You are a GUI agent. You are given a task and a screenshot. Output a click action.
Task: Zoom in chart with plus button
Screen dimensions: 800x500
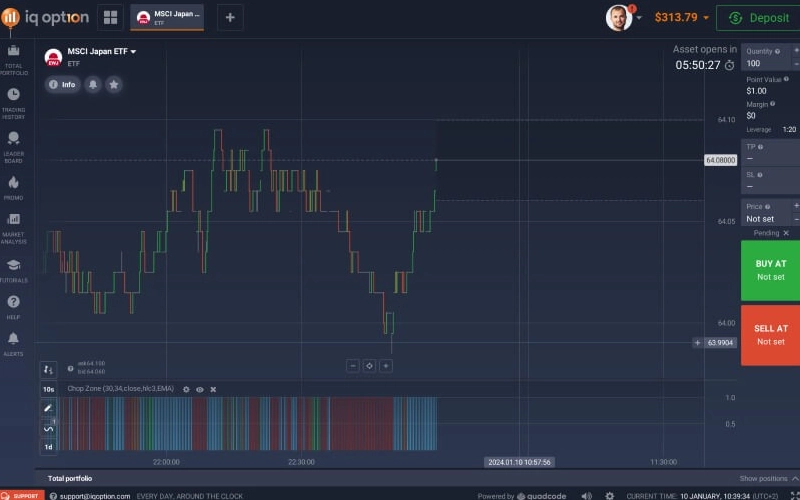click(x=386, y=366)
